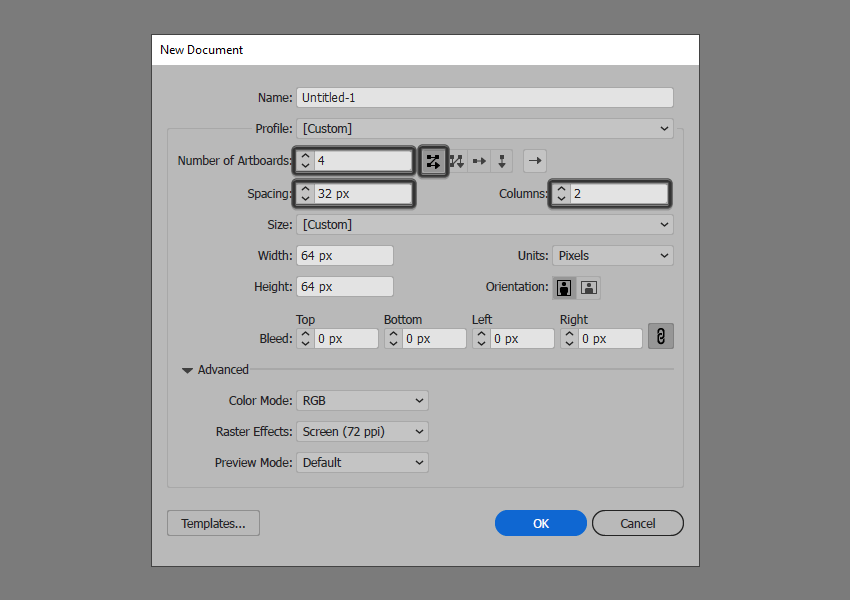This screenshot has height=600, width=850.
Task: Open the Preview Mode dropdown
Action: [362, 462]
